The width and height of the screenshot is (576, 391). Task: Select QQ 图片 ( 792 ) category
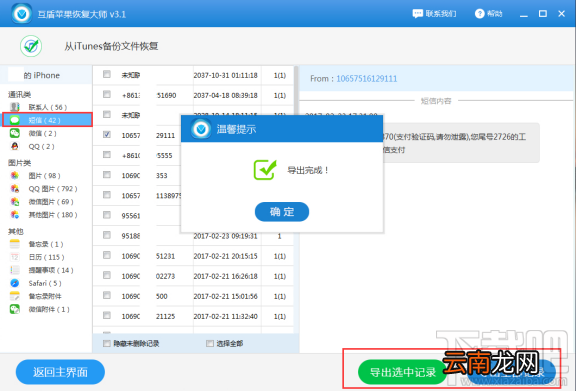(53, 189)
